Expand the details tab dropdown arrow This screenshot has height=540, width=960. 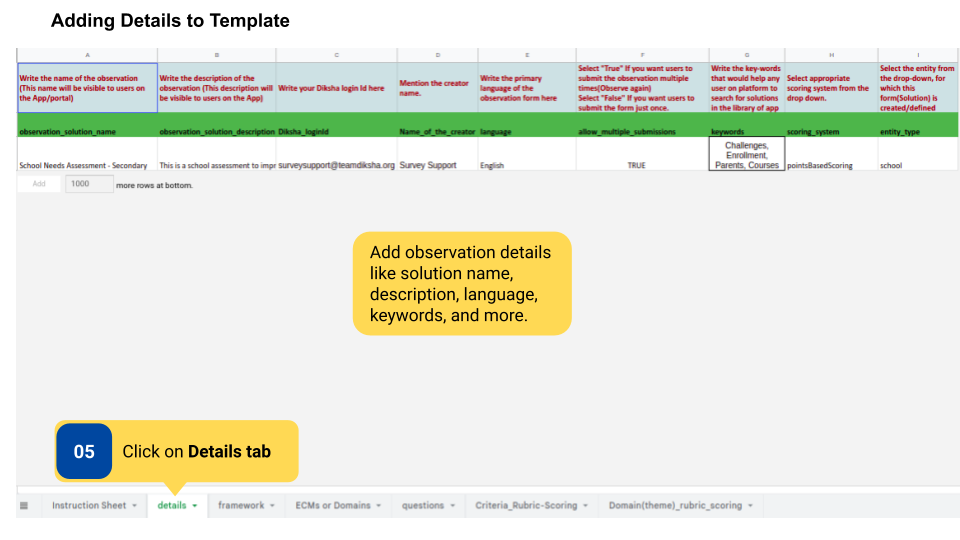(x=195, y=506)
